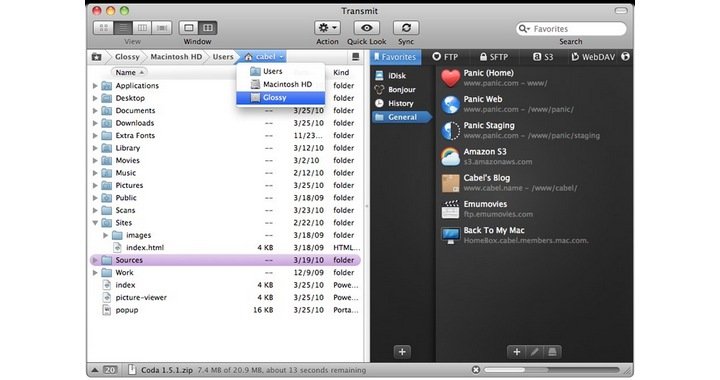Screen dimensions: 720x380
Task: Open the Amazon S3 favorite
Action: 534,156
